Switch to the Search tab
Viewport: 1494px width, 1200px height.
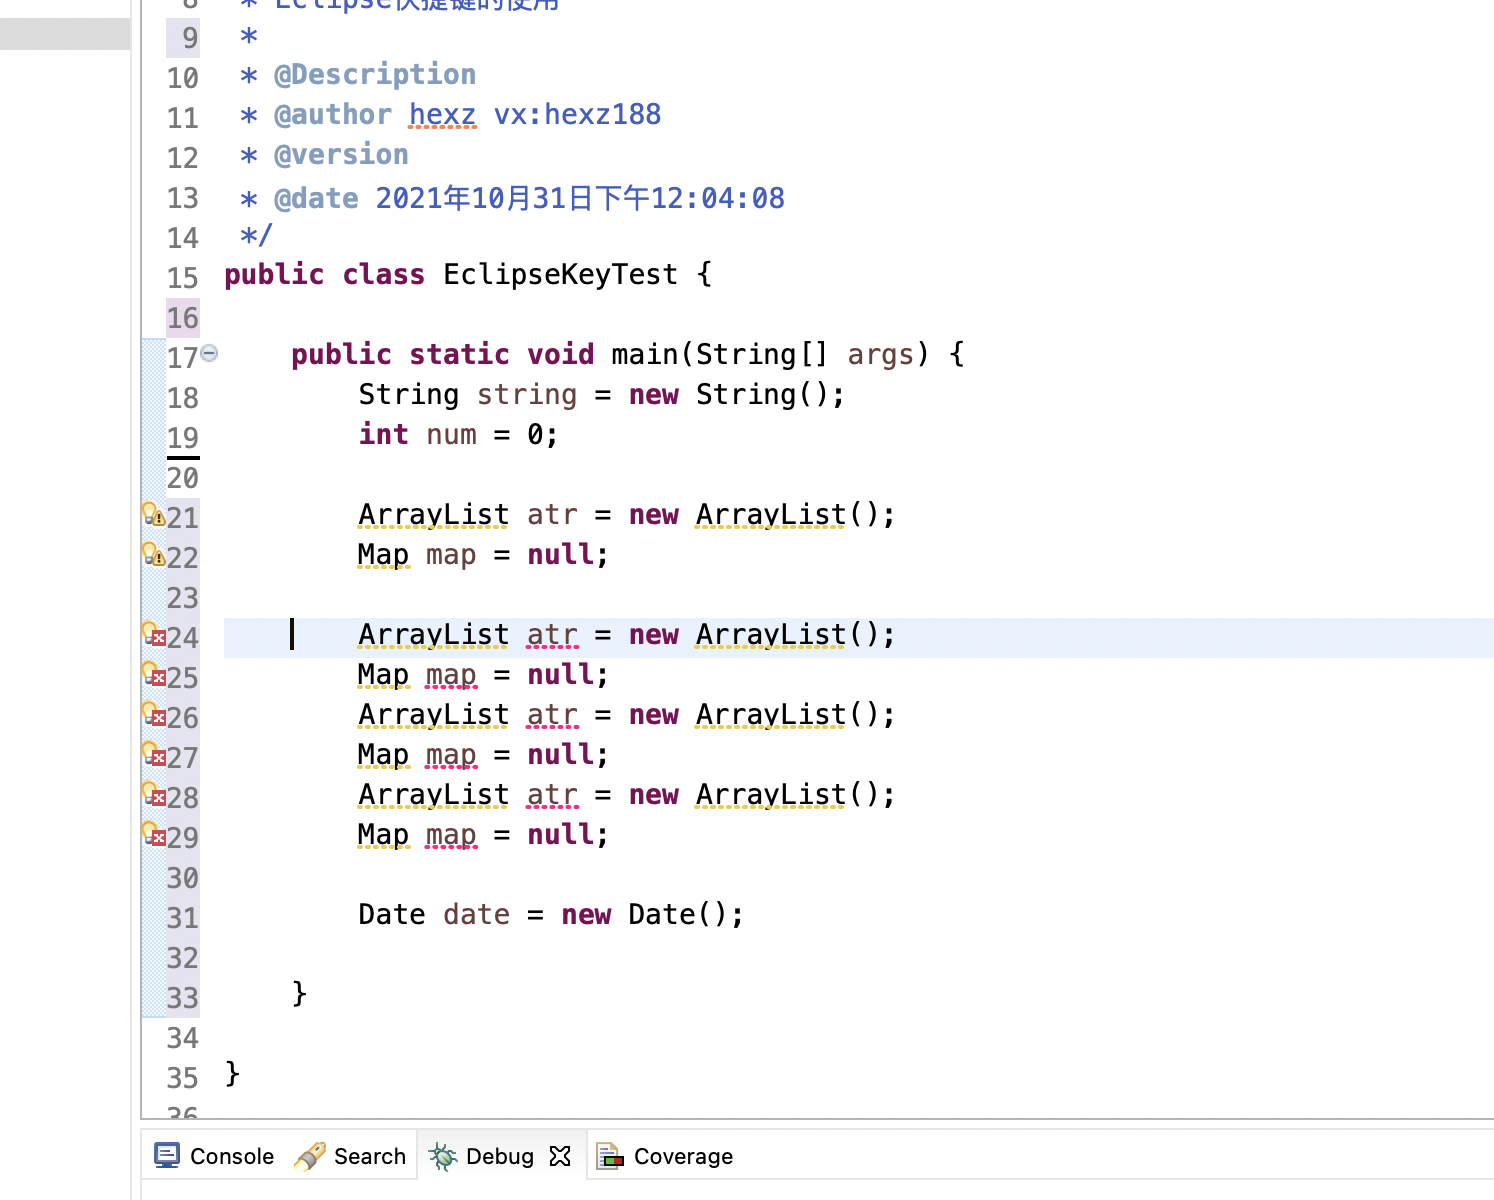point(351,1156)
